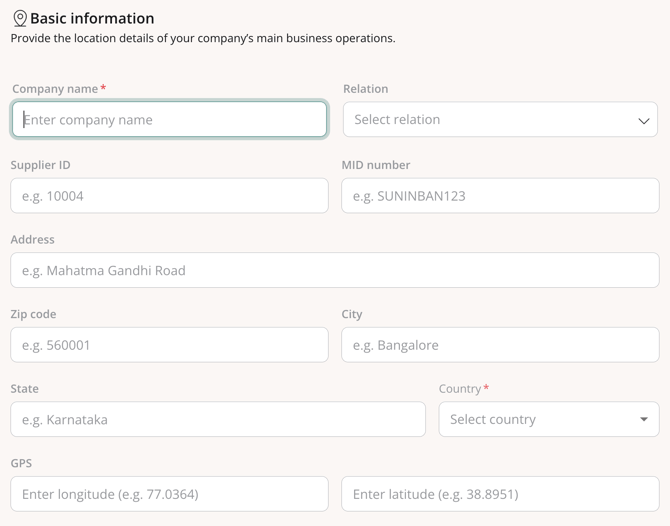This screenshot has width=670, height=526.
Task: Click the GPS longitude input
Action: (x=169, y=494)
